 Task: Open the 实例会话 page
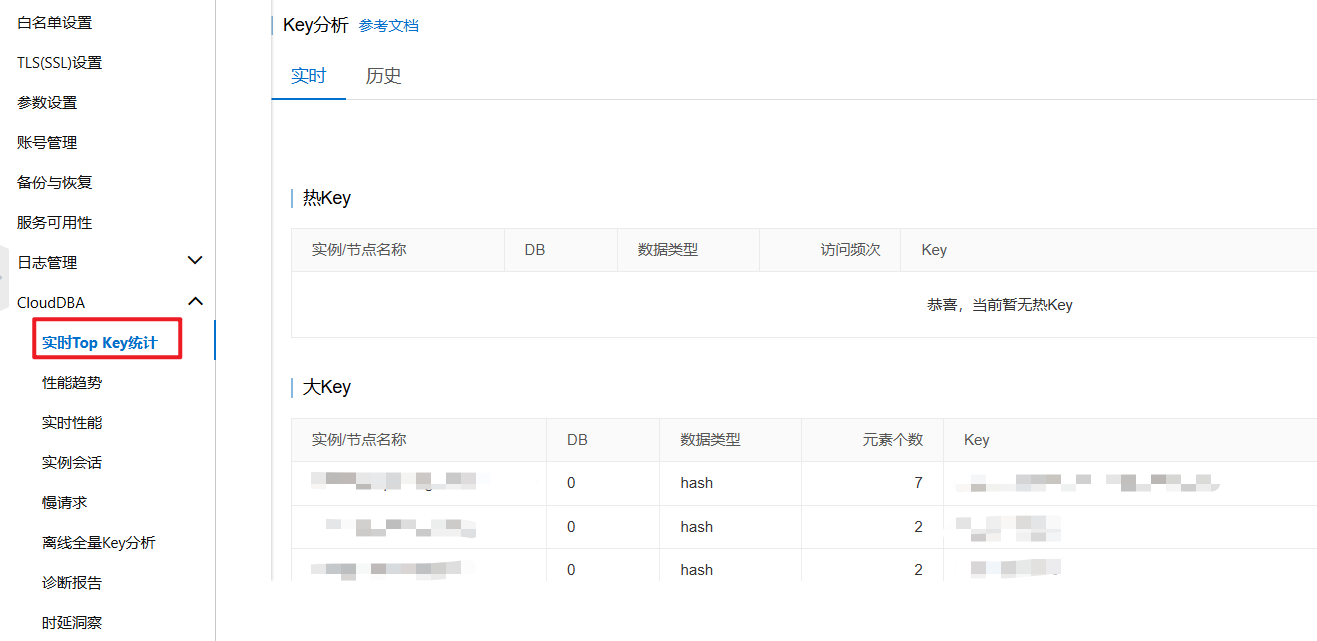tap(72, 462)
